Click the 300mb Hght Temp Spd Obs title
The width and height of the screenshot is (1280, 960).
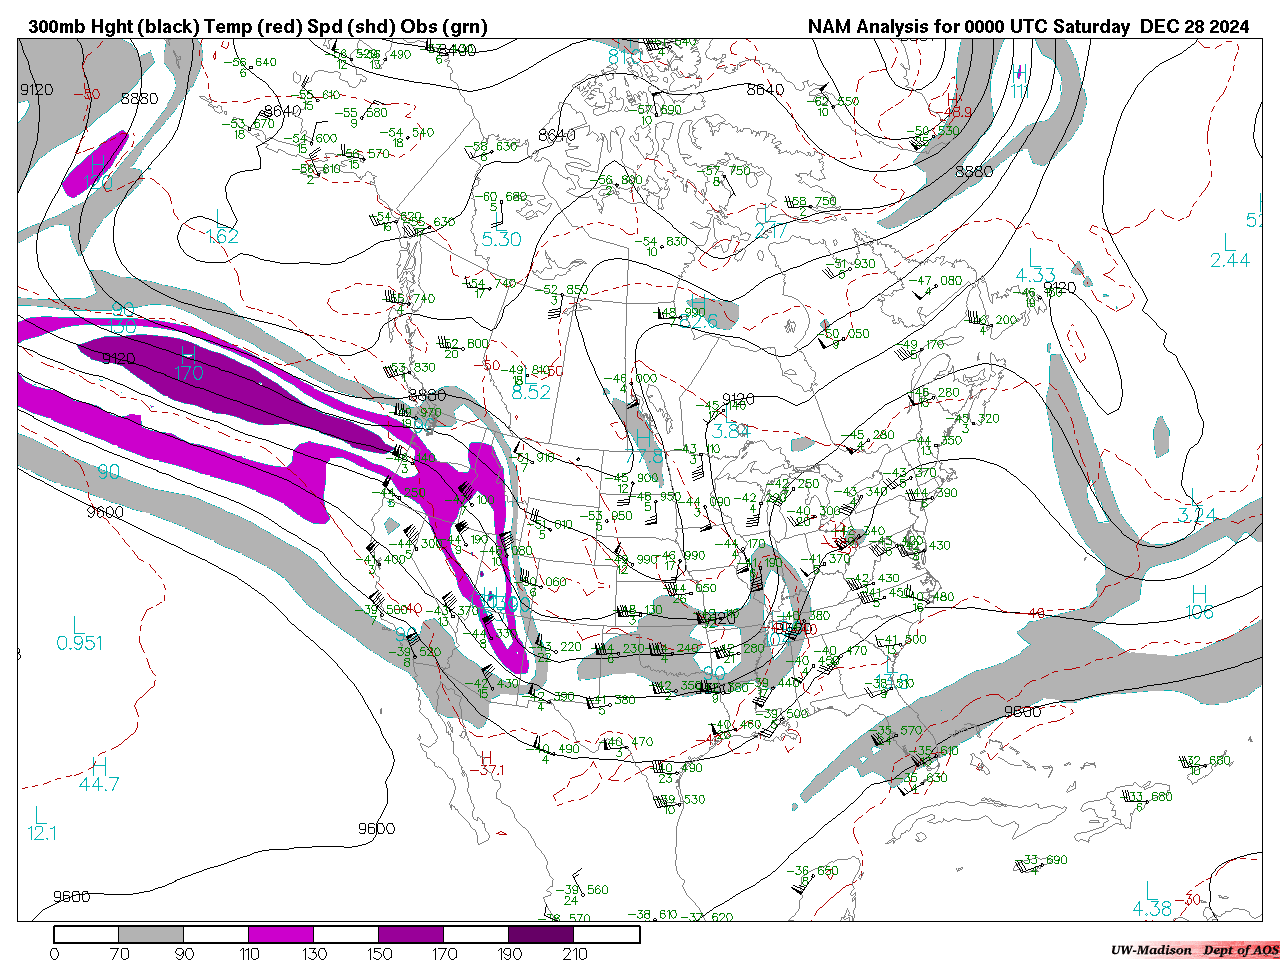coord(258,27)
